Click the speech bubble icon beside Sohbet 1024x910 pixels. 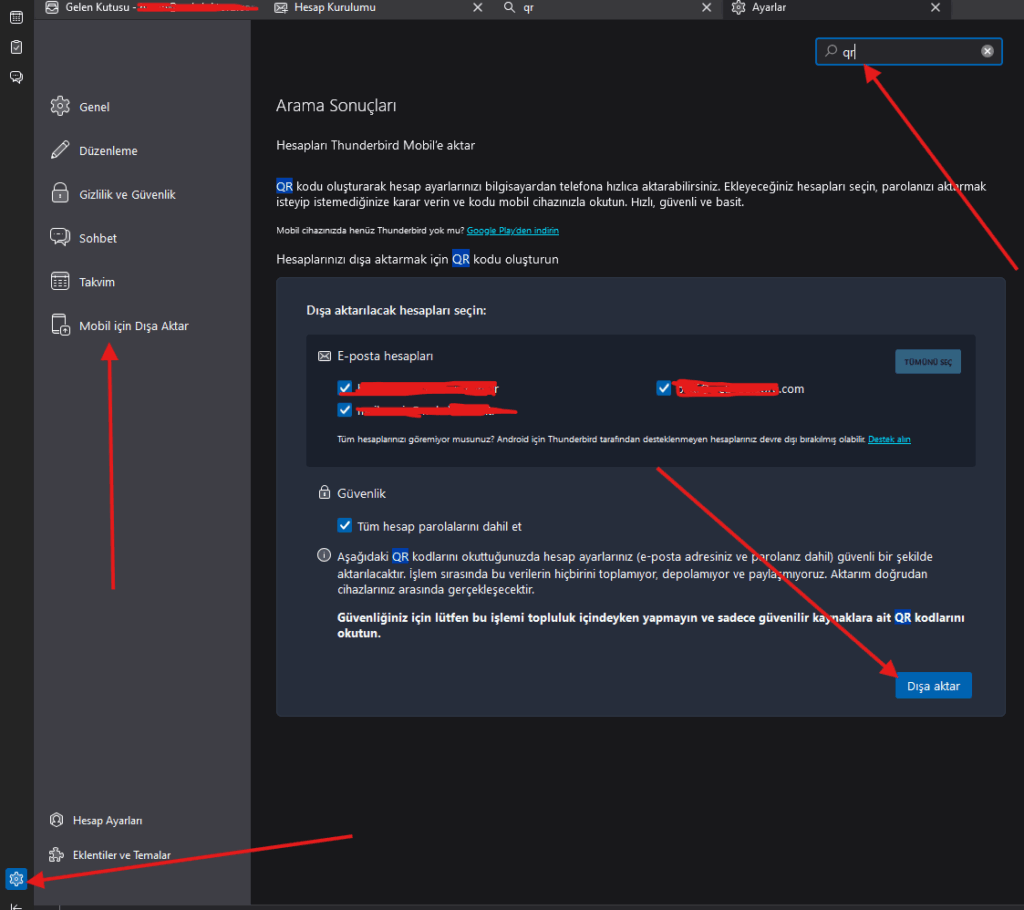(60, 237)
